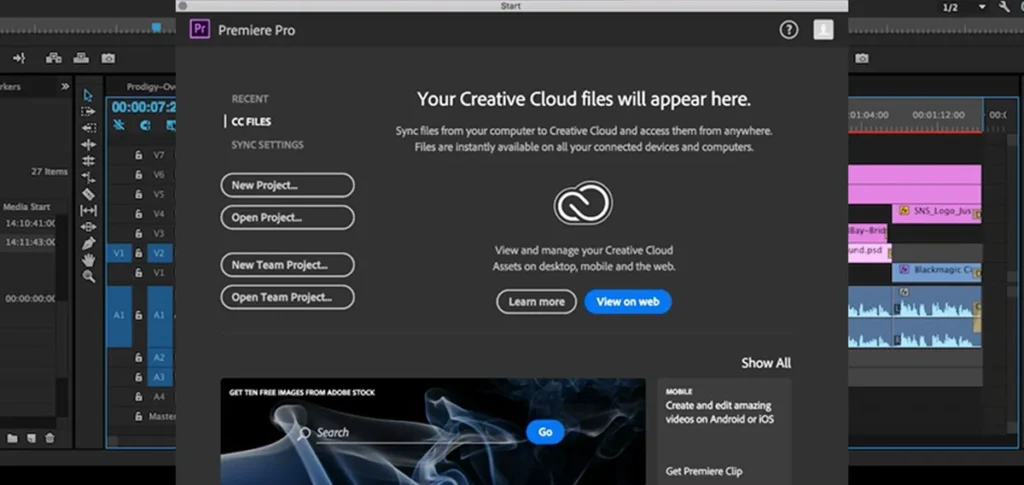The height and width of the screenshot is (485, 1024).
Task: Toggle source patching for A1
Action: tap(119, 315)
